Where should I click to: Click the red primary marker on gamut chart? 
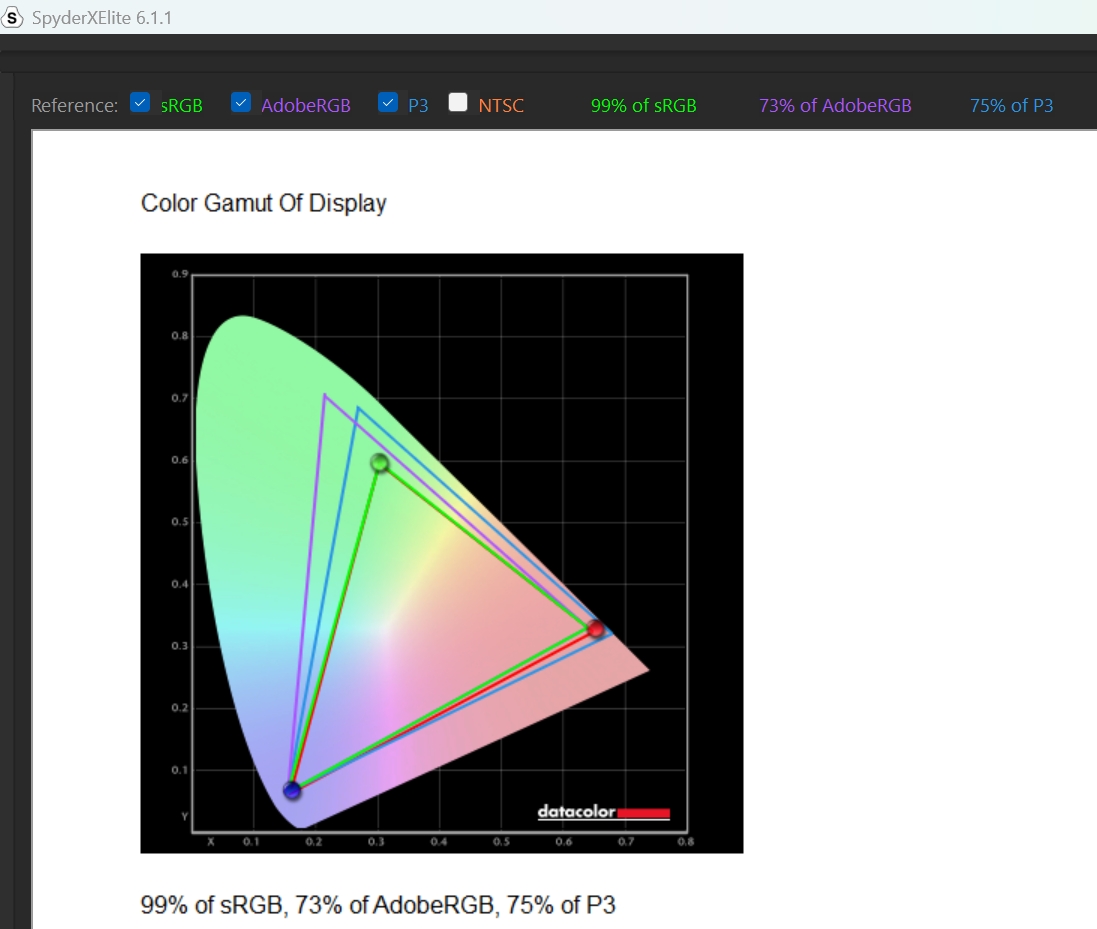[x=596, y=629]
